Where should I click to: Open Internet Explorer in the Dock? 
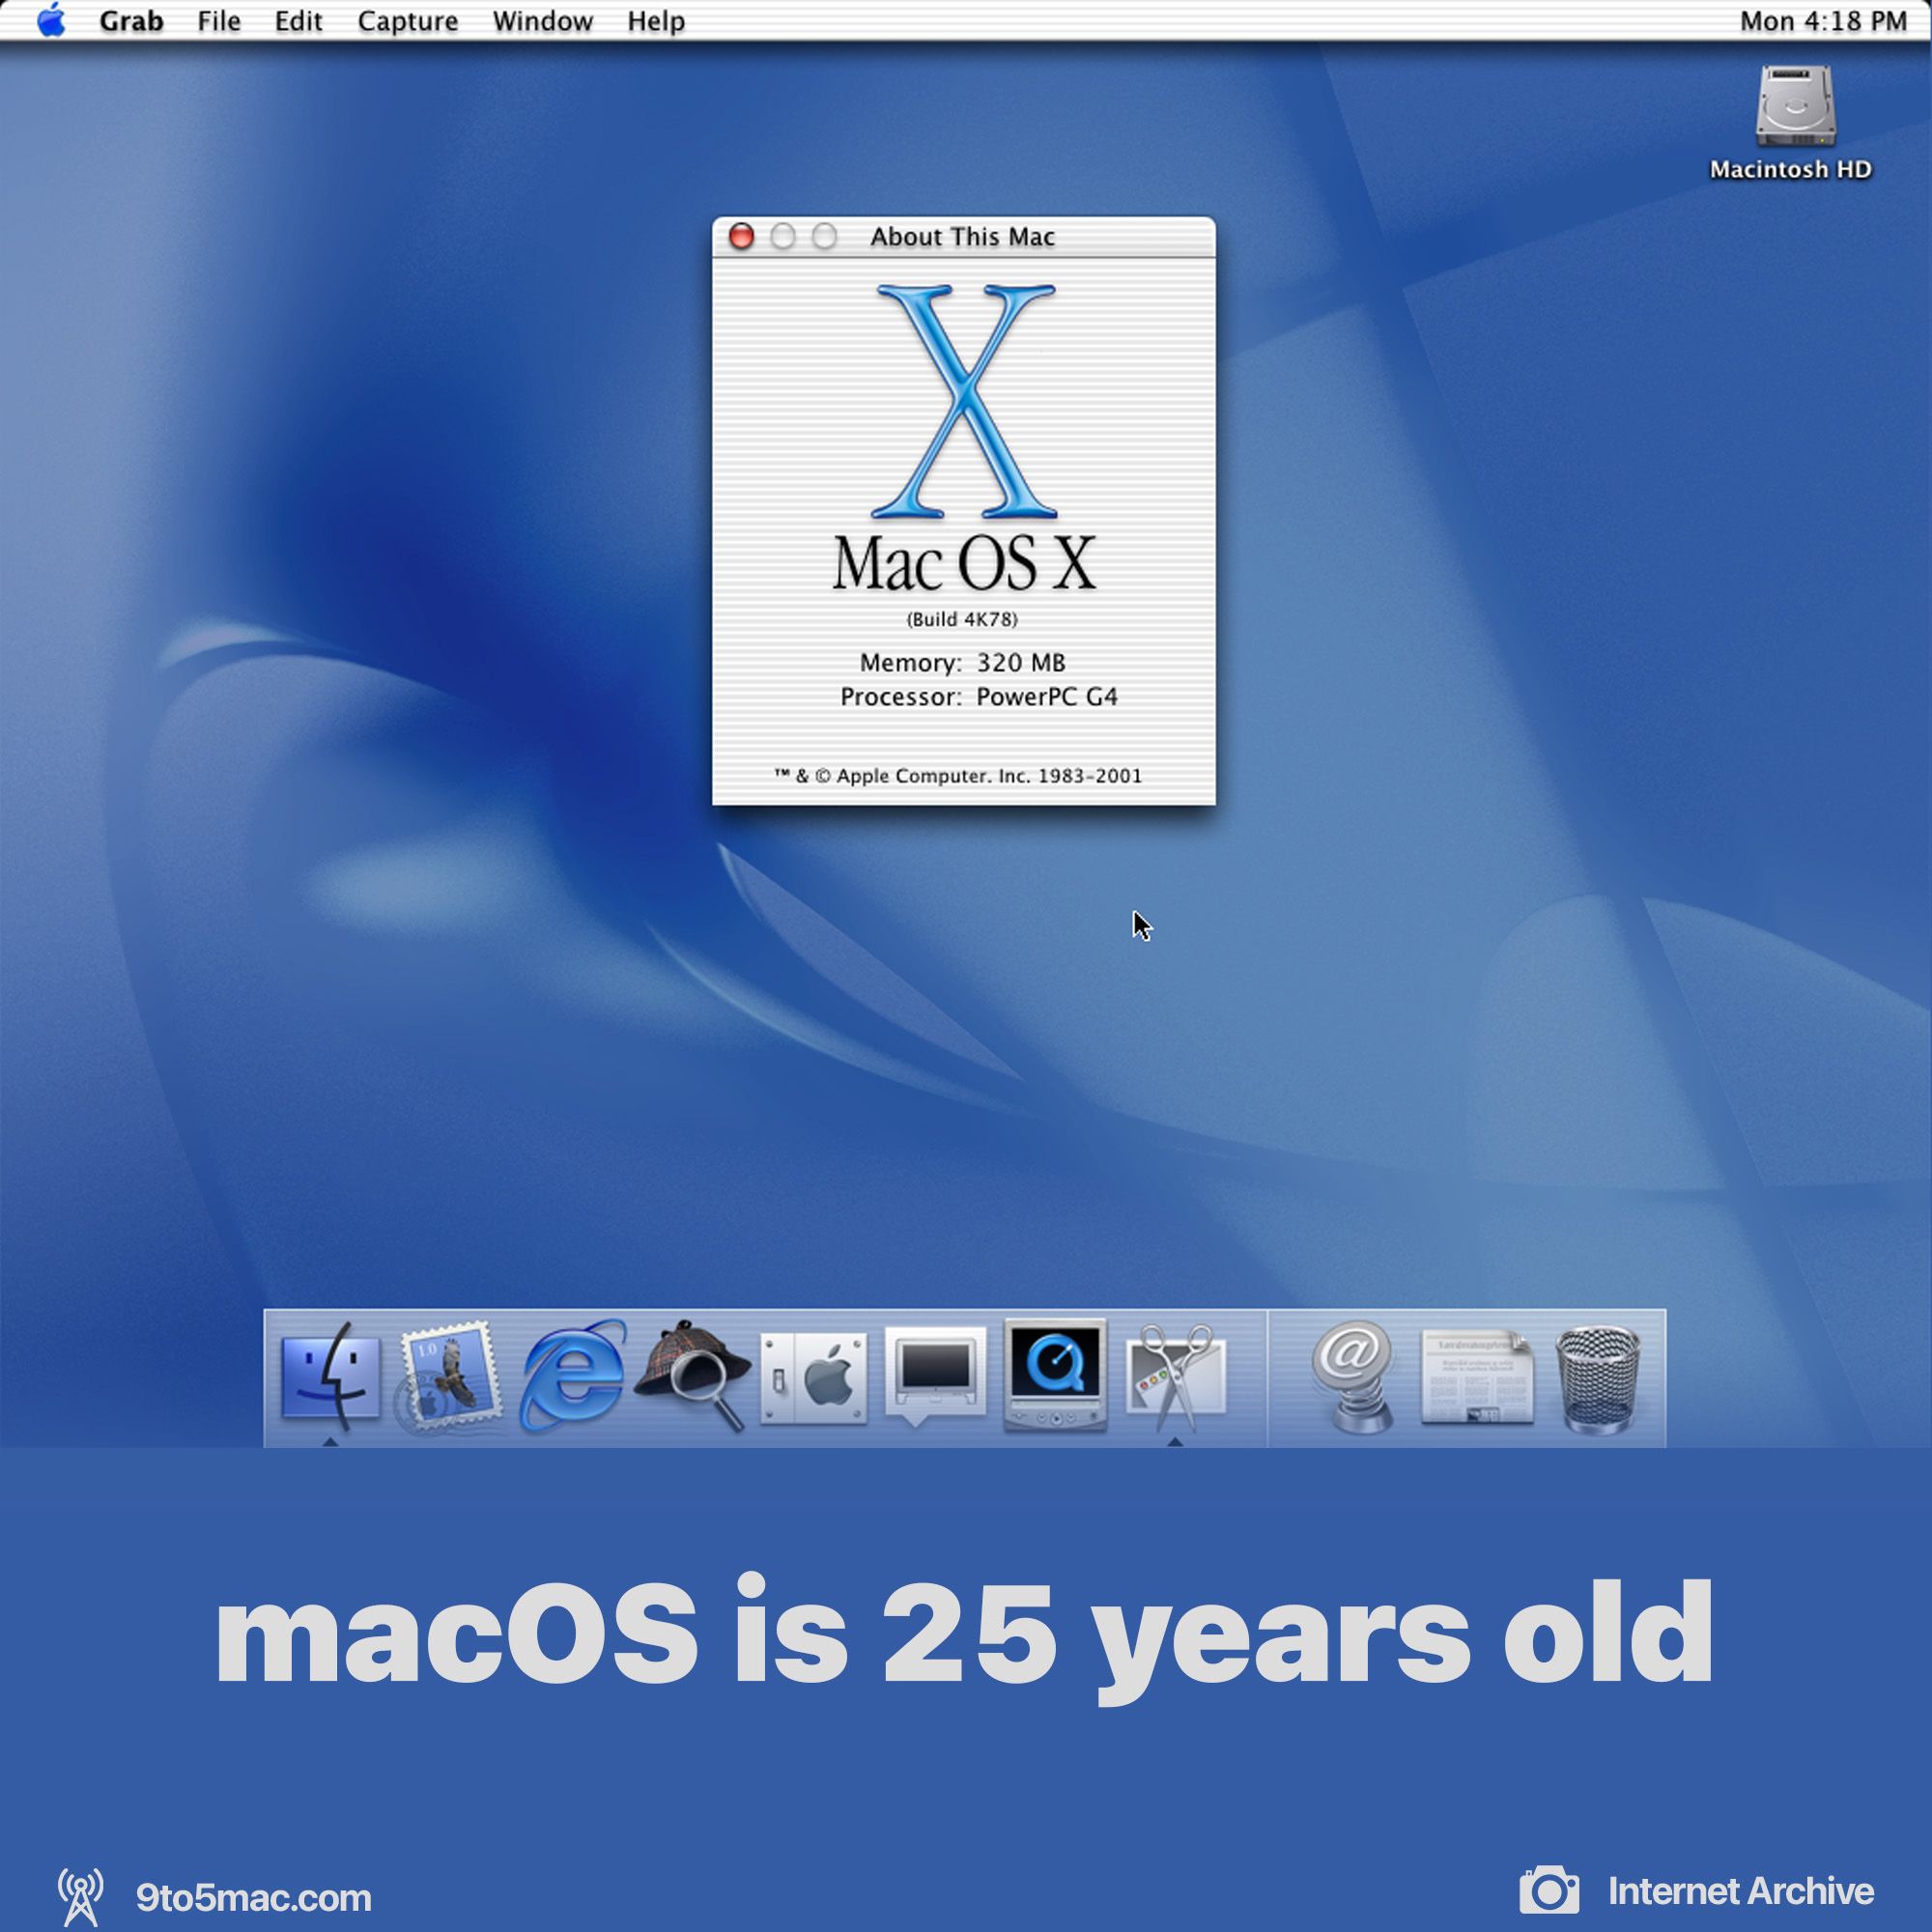[x=574, y=1380]
